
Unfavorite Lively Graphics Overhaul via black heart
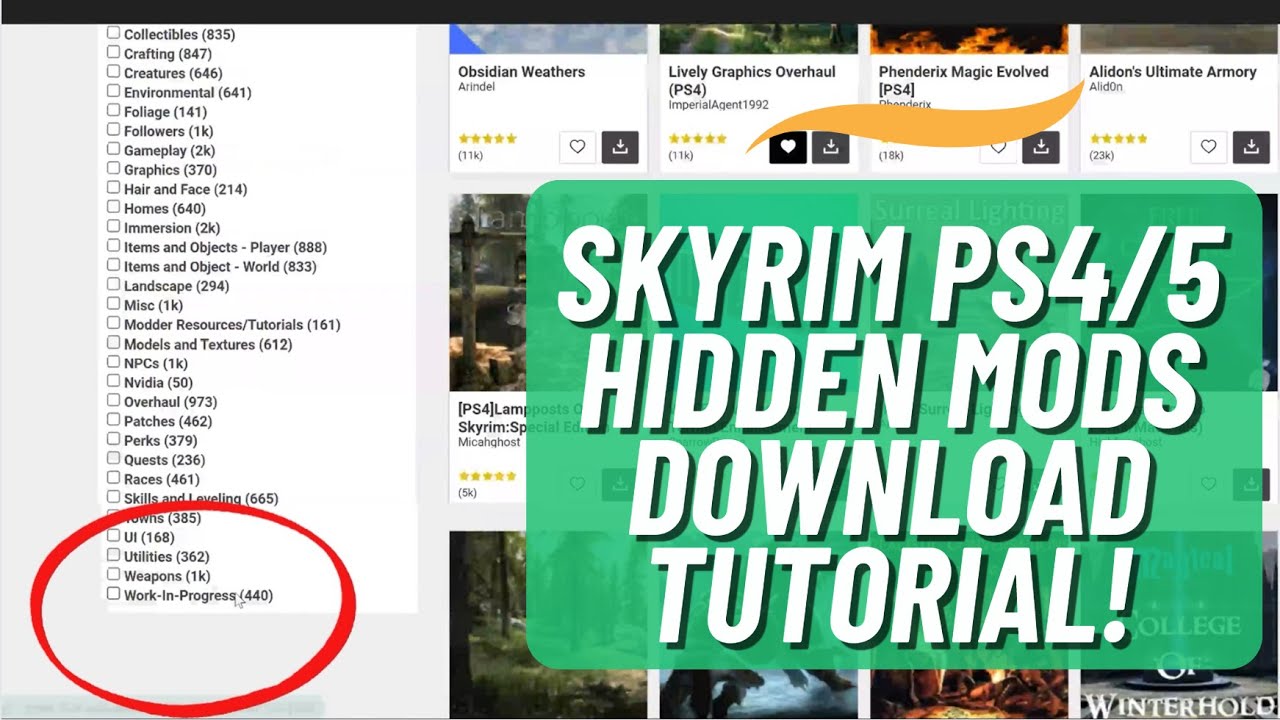(x=788, y=147)
